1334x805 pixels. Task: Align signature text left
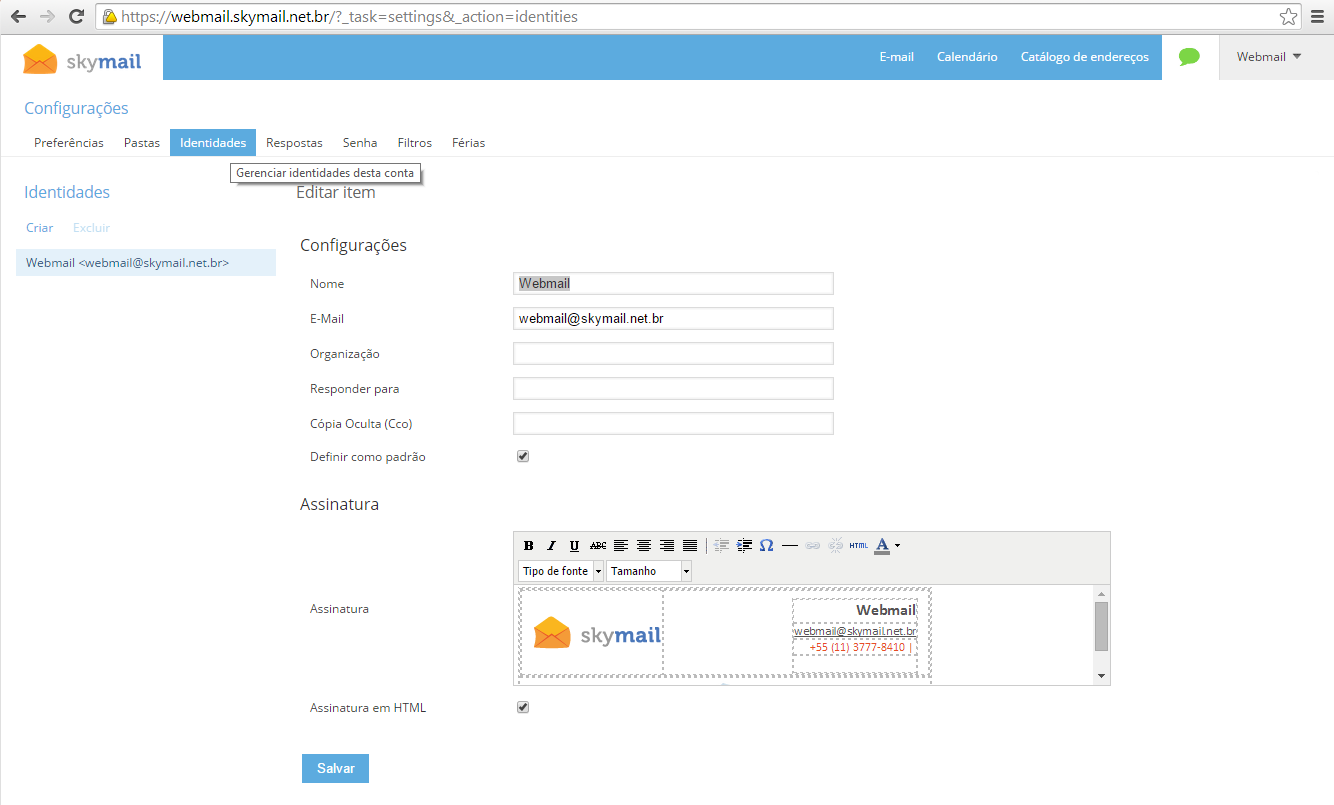coord(621,546)
